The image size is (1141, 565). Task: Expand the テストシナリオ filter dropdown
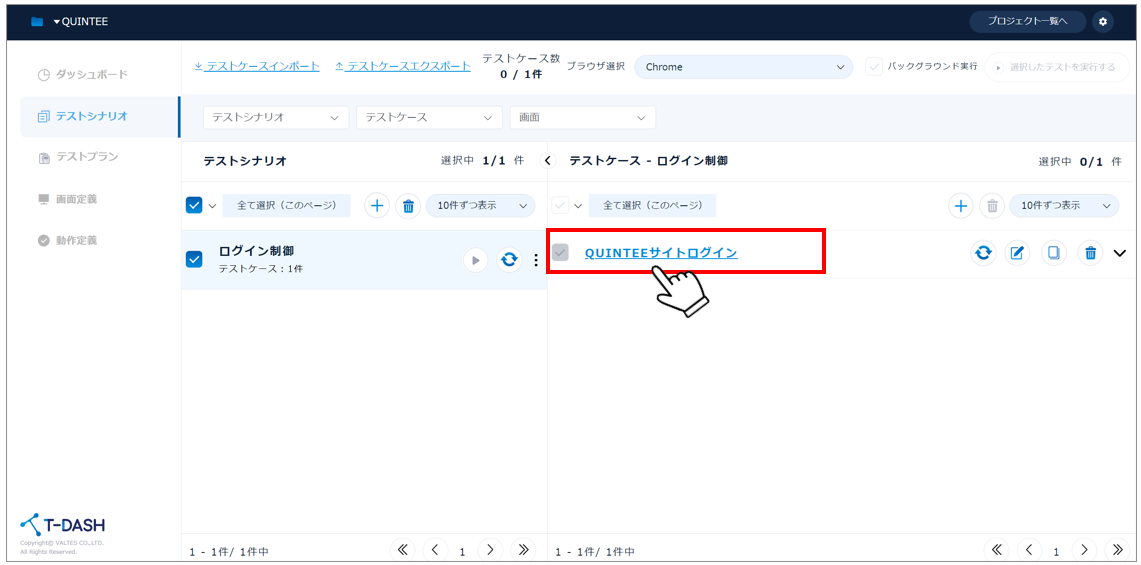click(275, 117)
